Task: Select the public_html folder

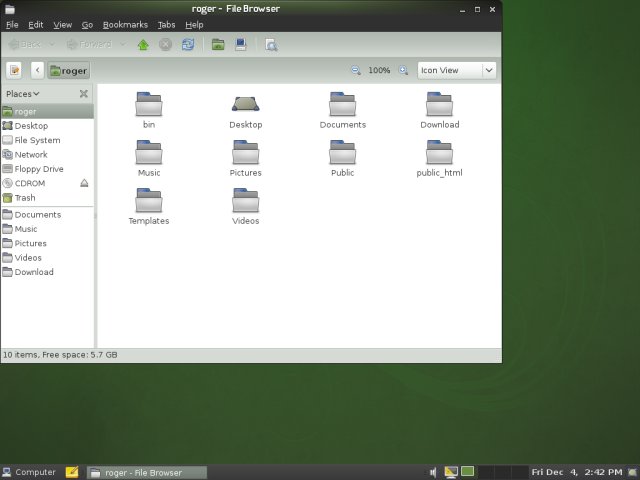Action: click(x=439, y=157)
